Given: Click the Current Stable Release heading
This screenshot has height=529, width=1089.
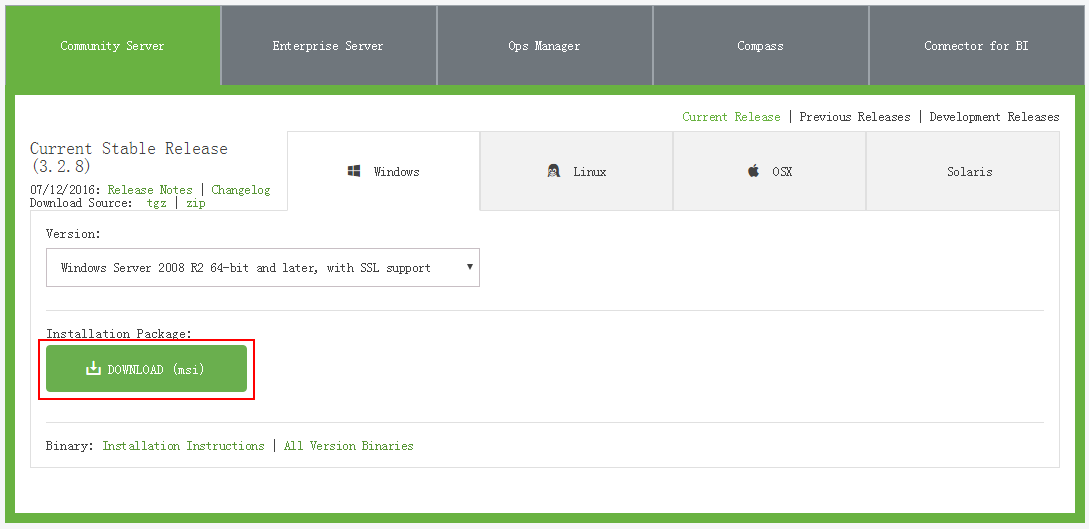Looking at the screenshot, I should [x=128, y=157].
